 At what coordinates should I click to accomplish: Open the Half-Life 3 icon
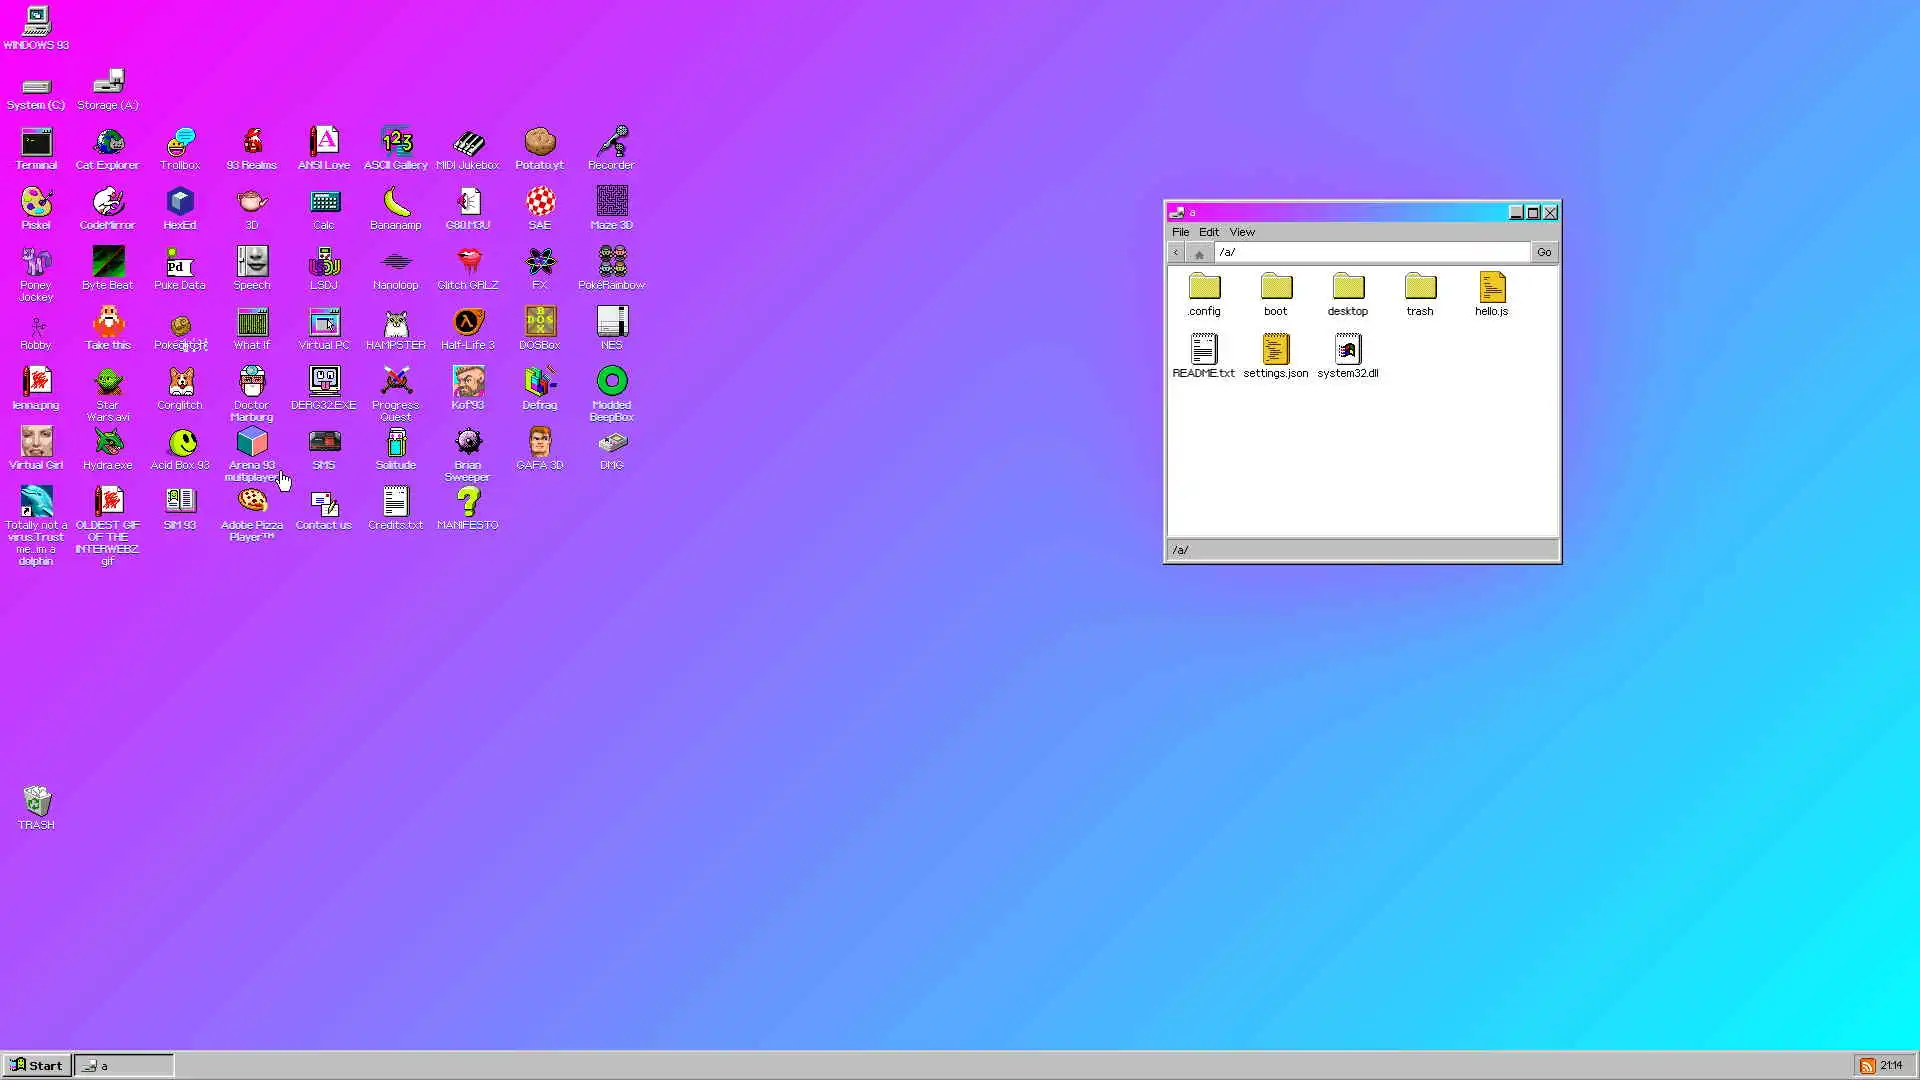coord(468,324)
